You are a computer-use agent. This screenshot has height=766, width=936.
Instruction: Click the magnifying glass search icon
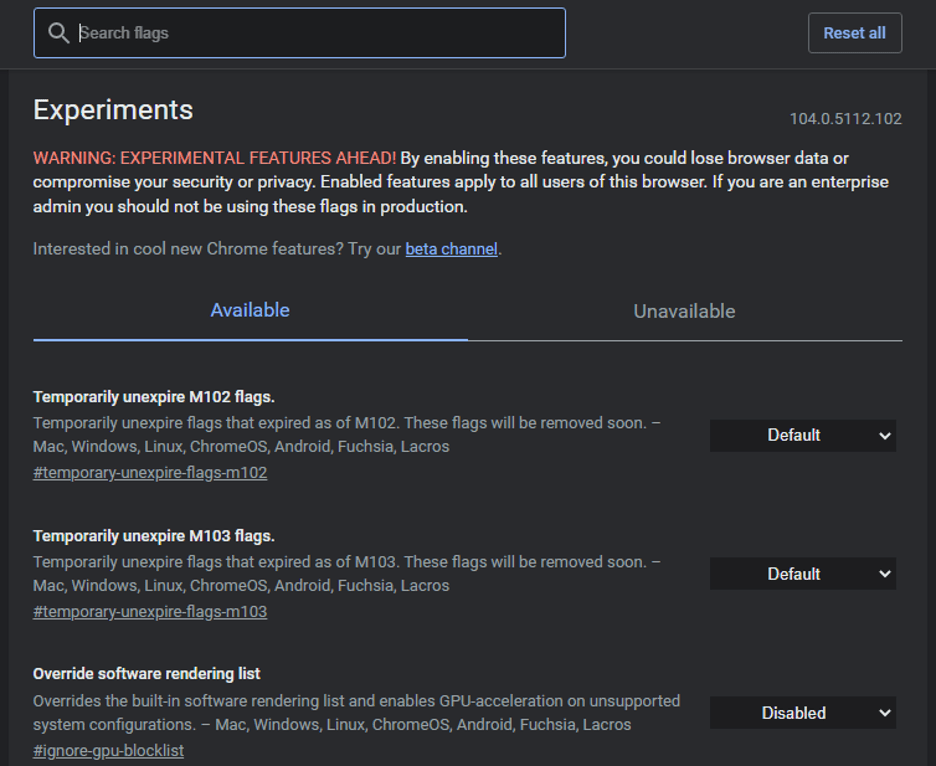[59, 33]
